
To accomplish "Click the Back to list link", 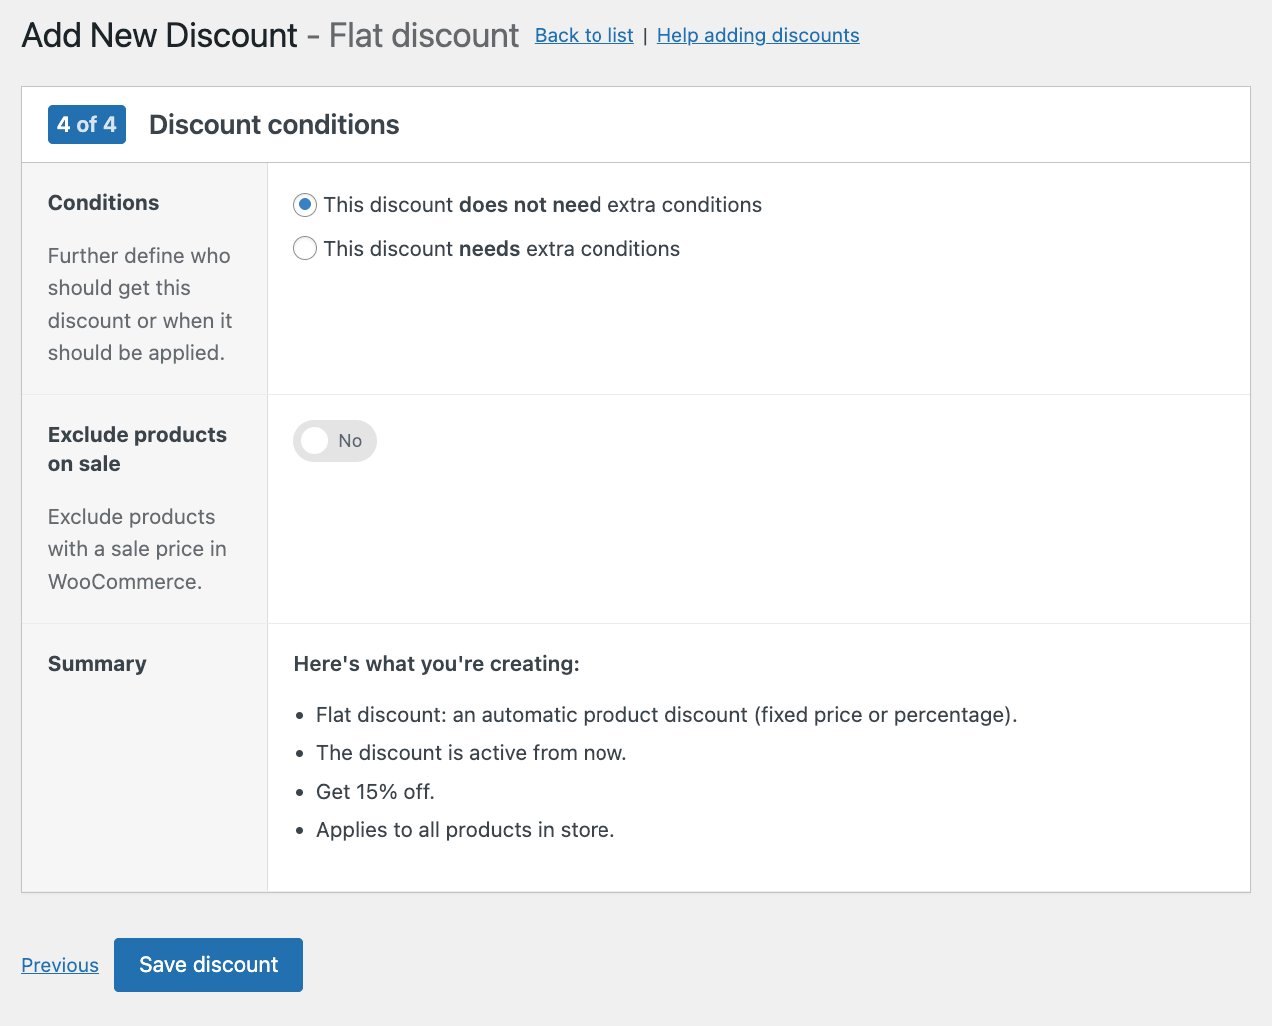I will 583,35.
